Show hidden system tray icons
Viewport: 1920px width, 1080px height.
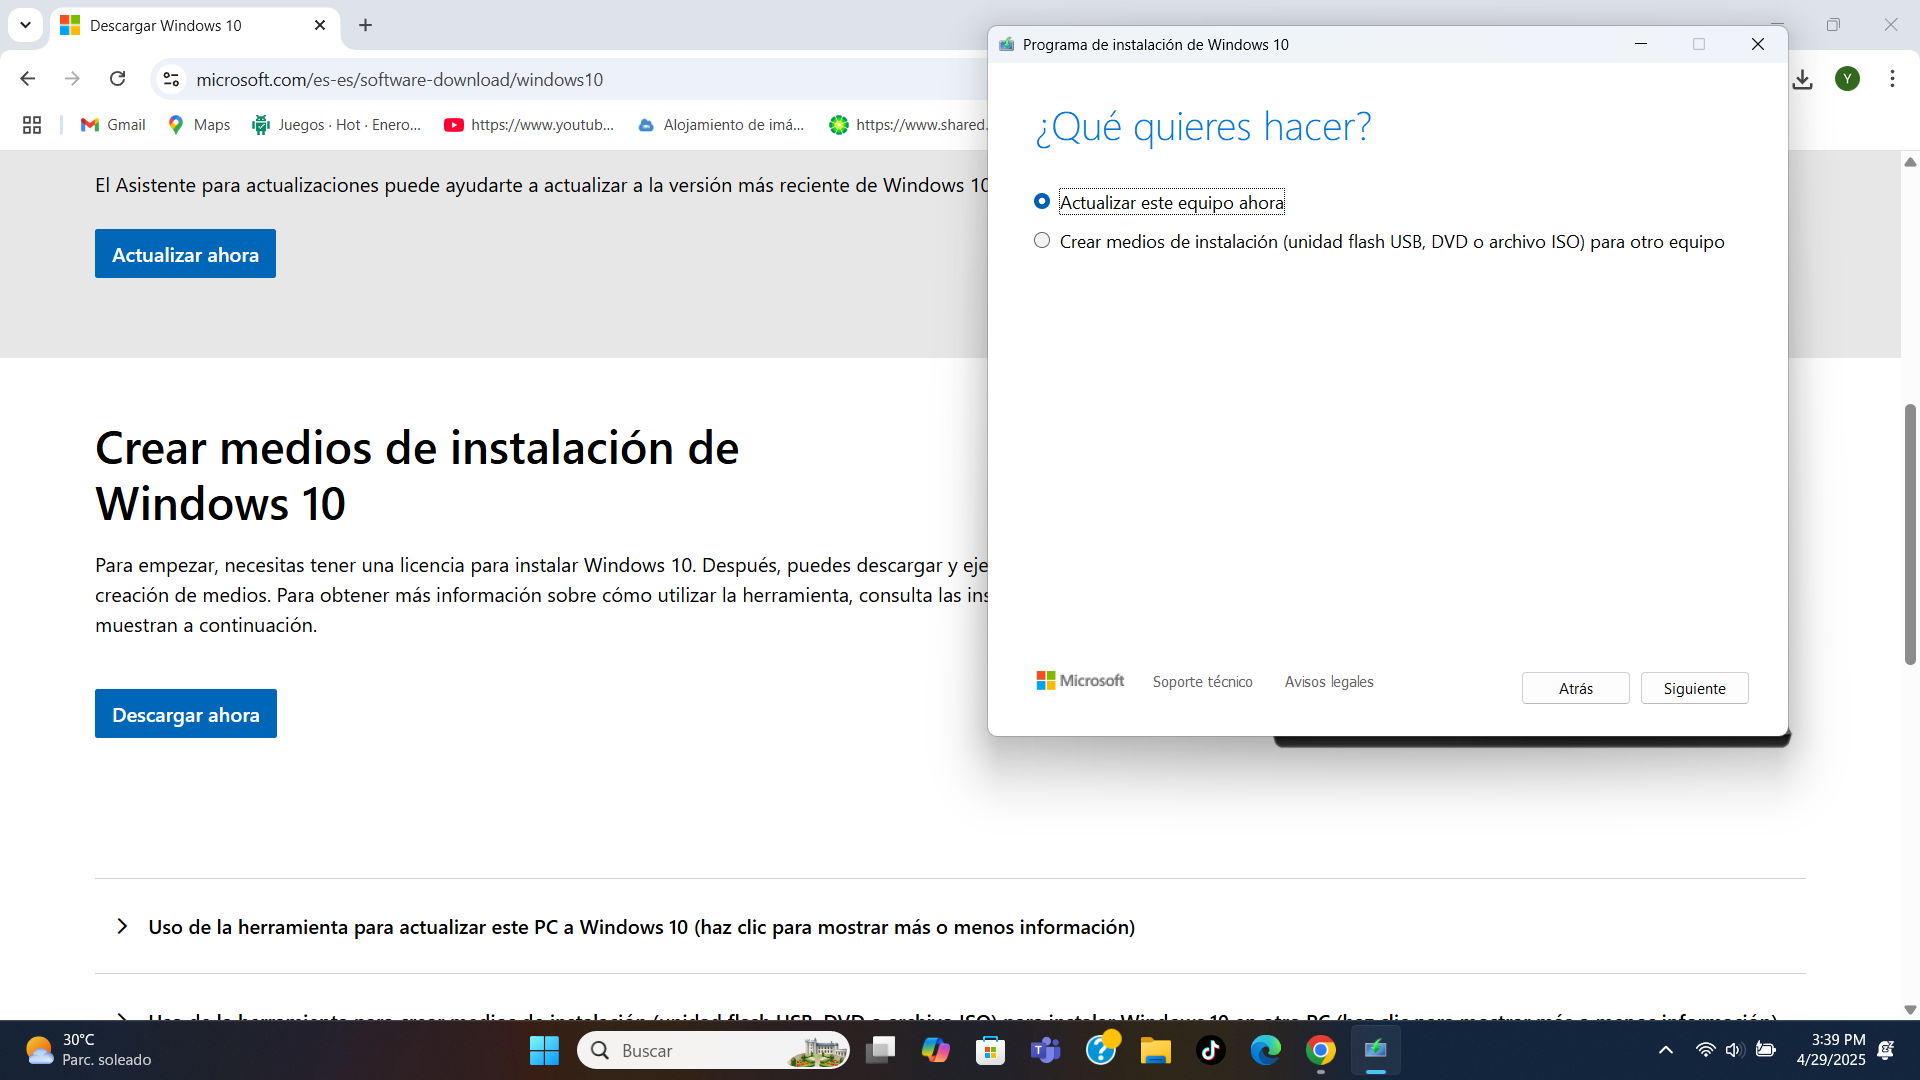(1665, 1050)
